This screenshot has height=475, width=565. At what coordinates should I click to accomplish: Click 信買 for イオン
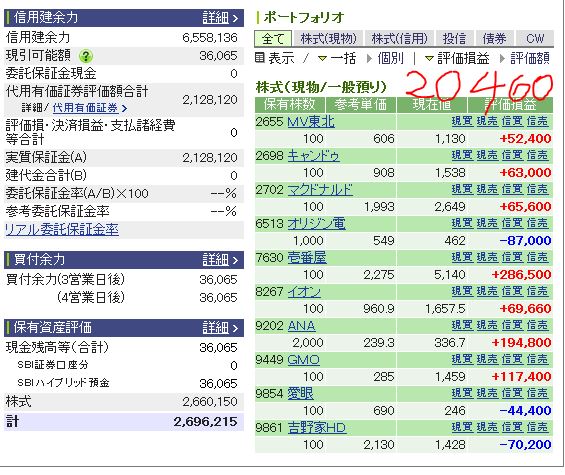512,291
